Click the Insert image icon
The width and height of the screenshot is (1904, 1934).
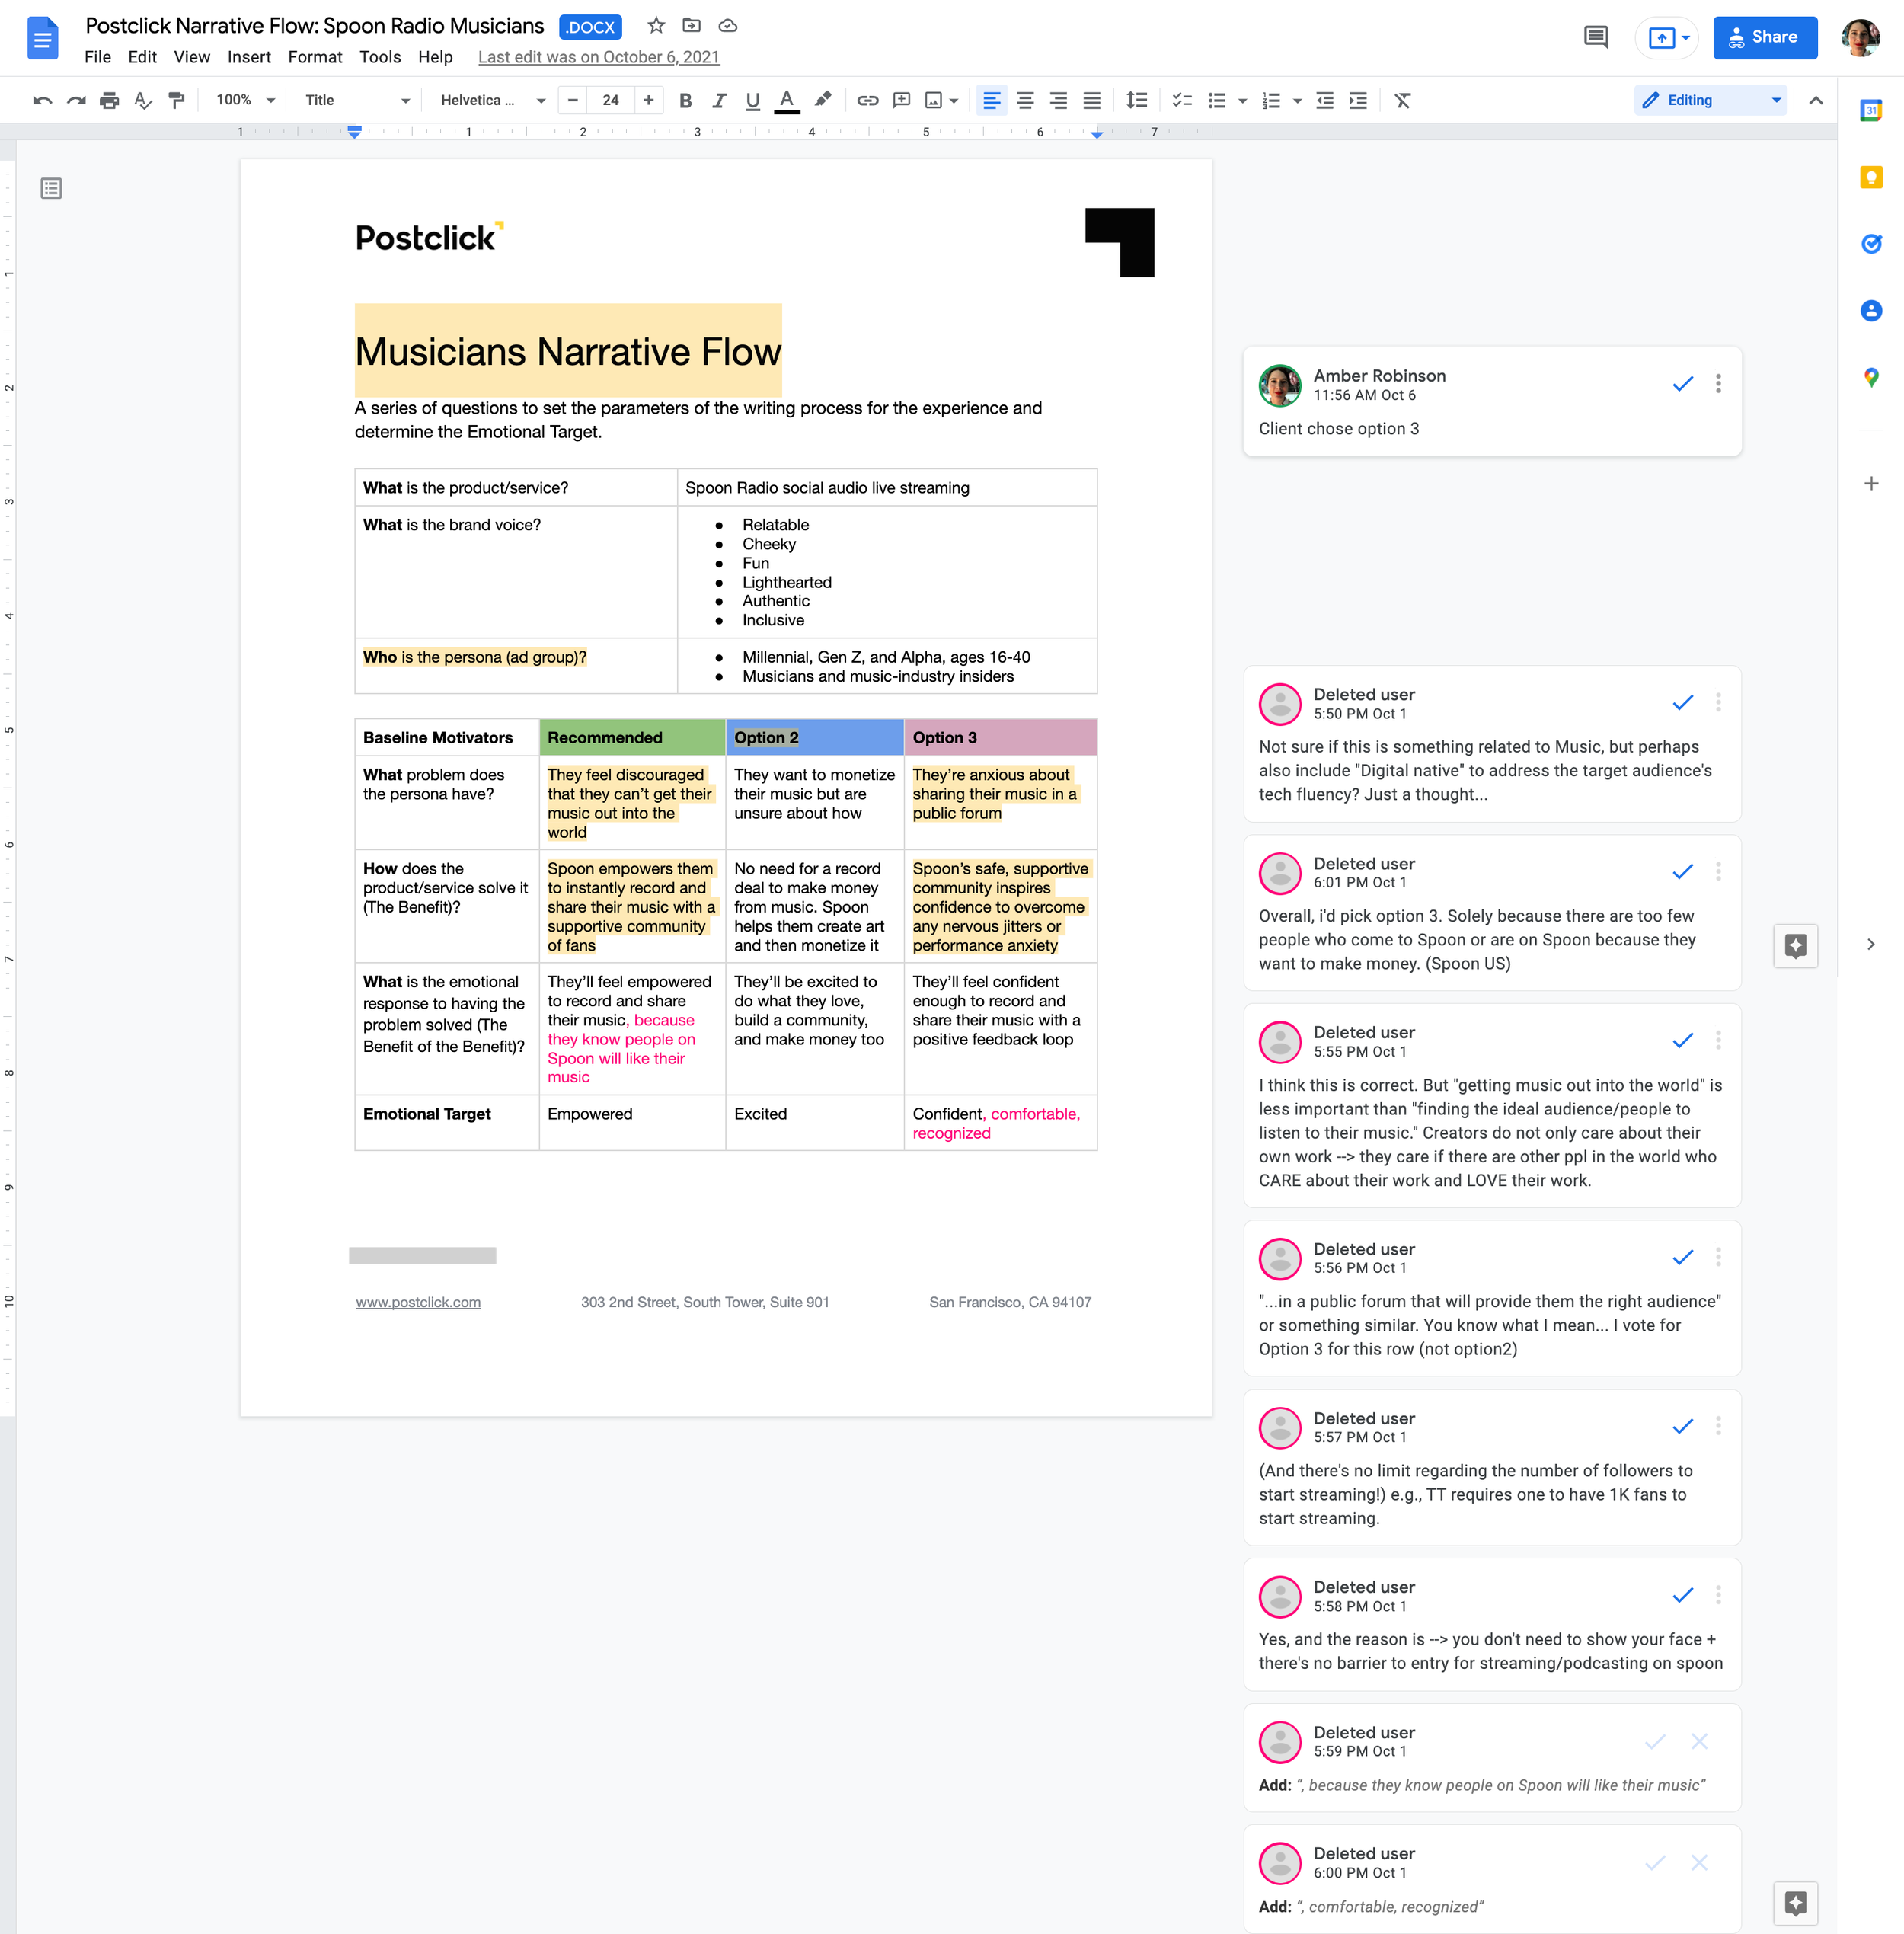coord(934,100)
